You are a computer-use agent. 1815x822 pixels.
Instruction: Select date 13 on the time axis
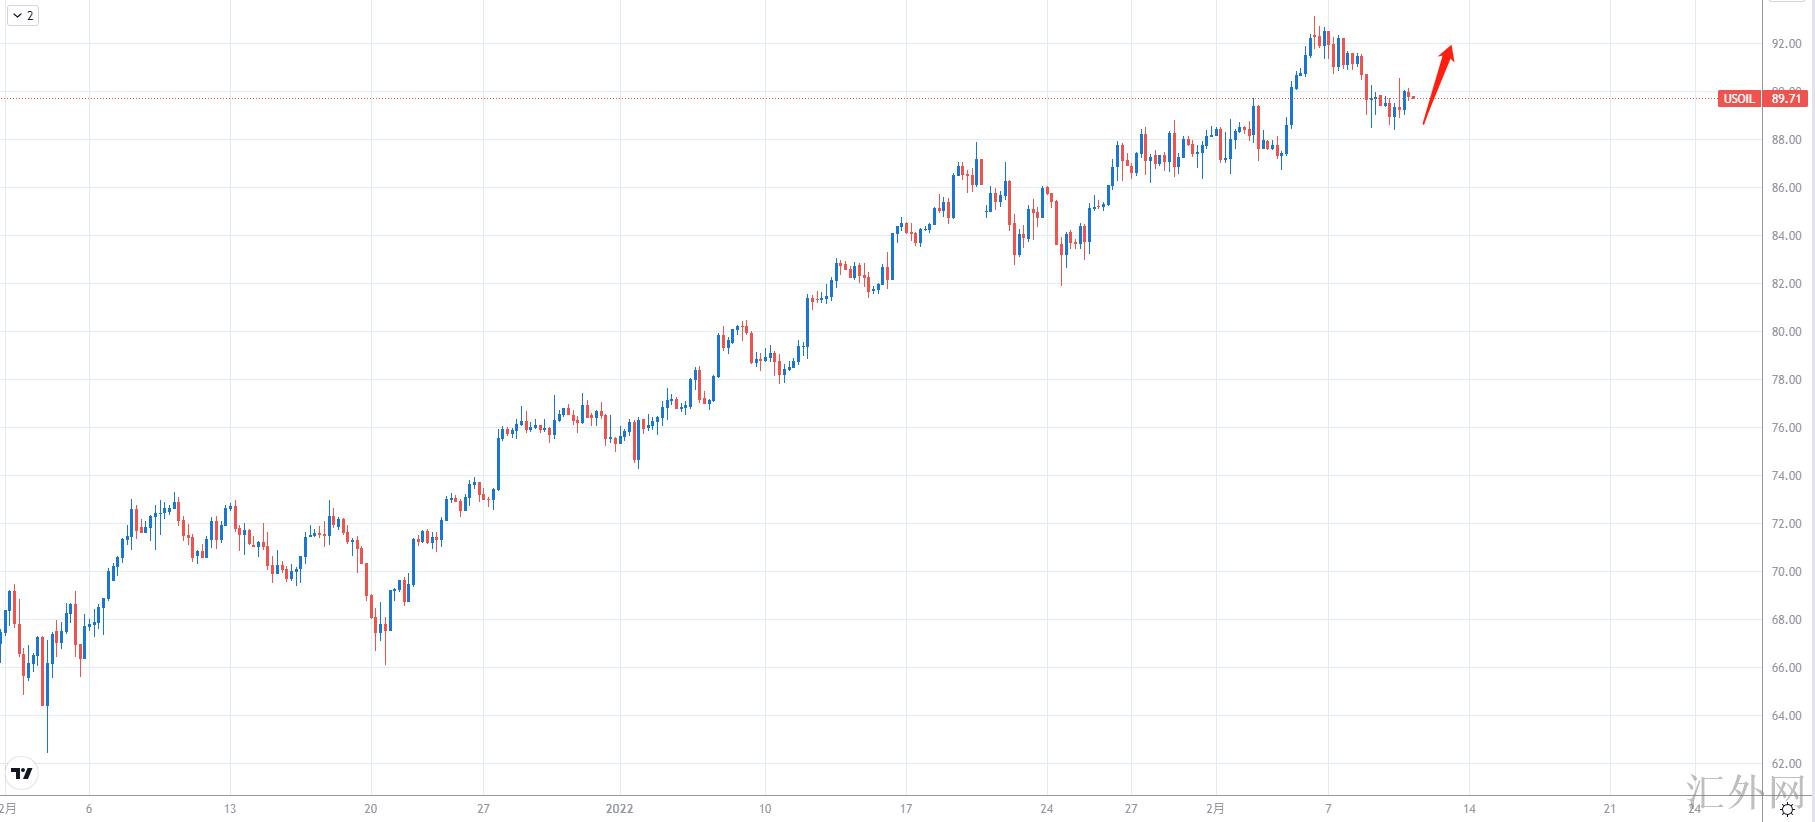click(x=230, y=809)
